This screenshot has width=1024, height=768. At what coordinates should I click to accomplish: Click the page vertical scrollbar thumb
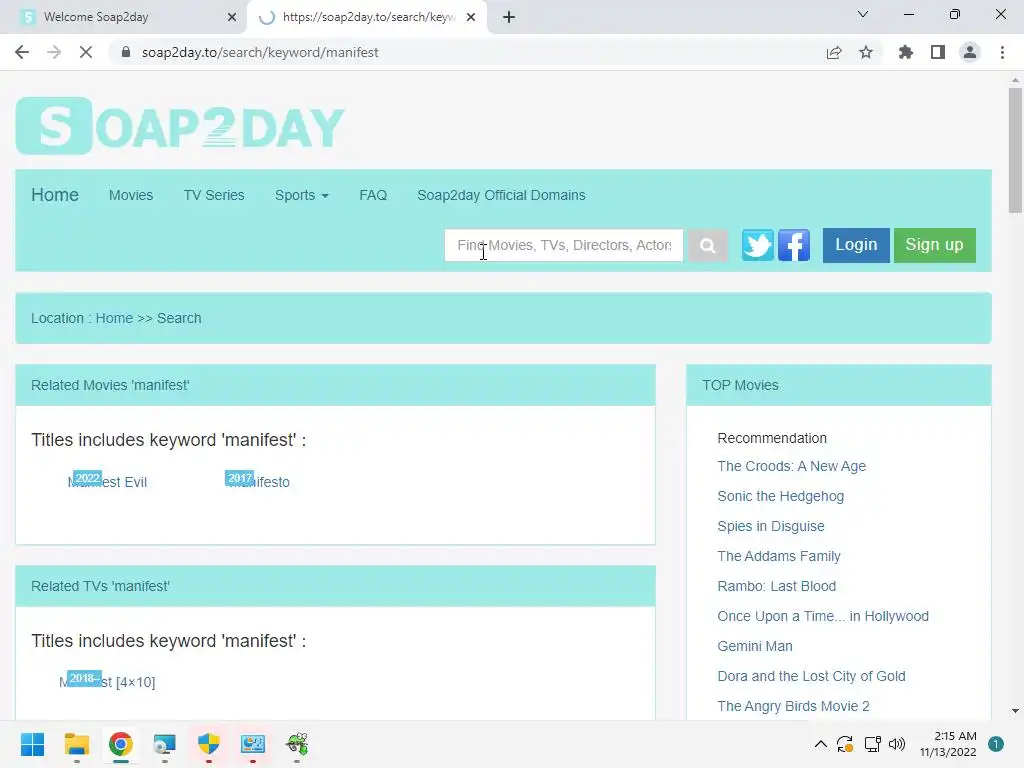pos(1015,150)
